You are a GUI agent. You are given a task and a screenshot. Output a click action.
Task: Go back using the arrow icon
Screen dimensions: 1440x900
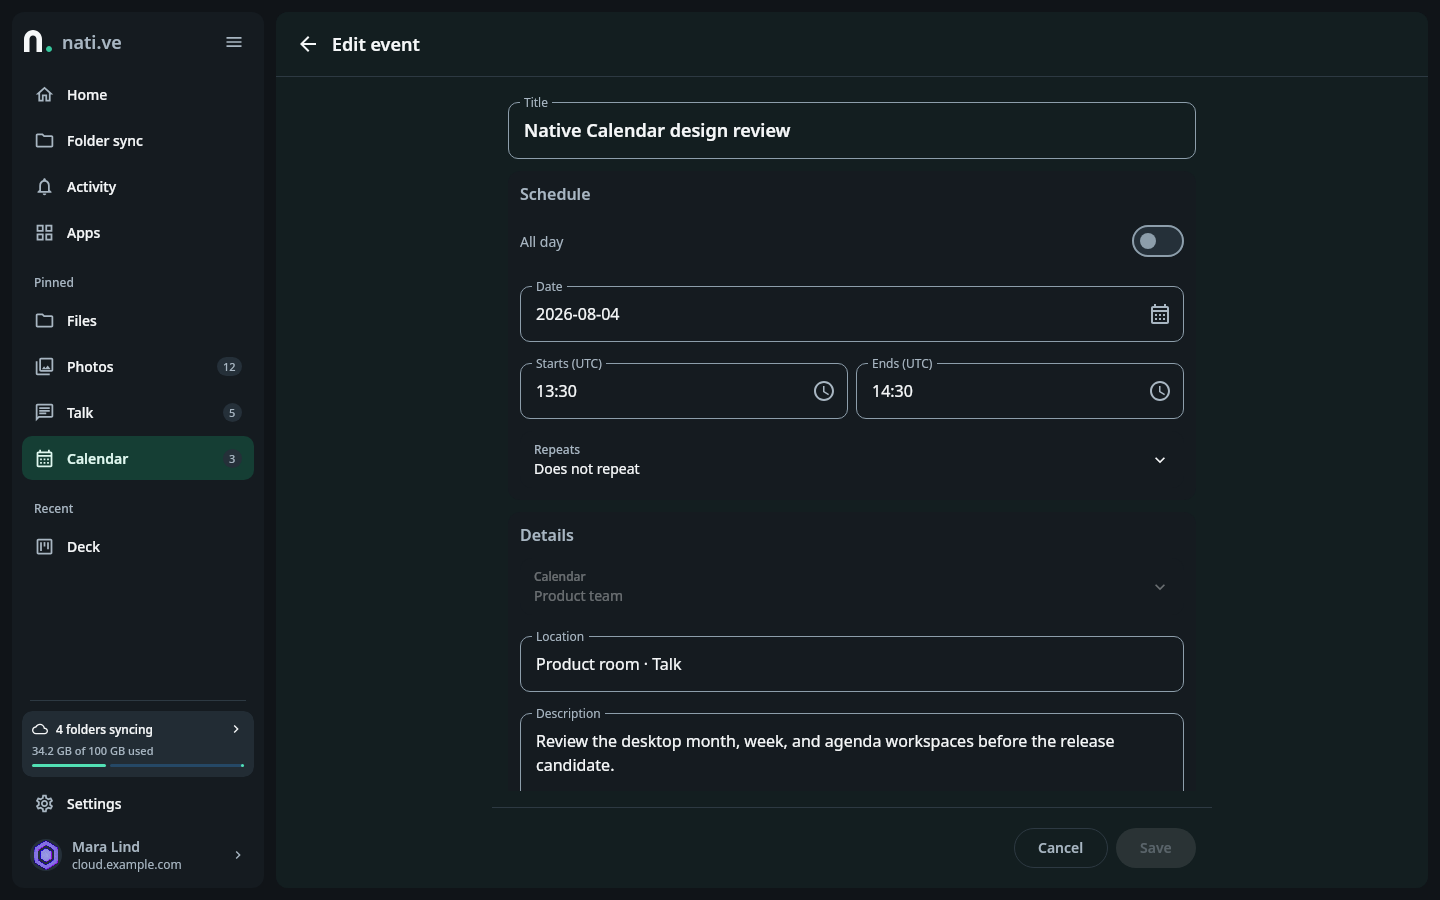tap(308, 44)
